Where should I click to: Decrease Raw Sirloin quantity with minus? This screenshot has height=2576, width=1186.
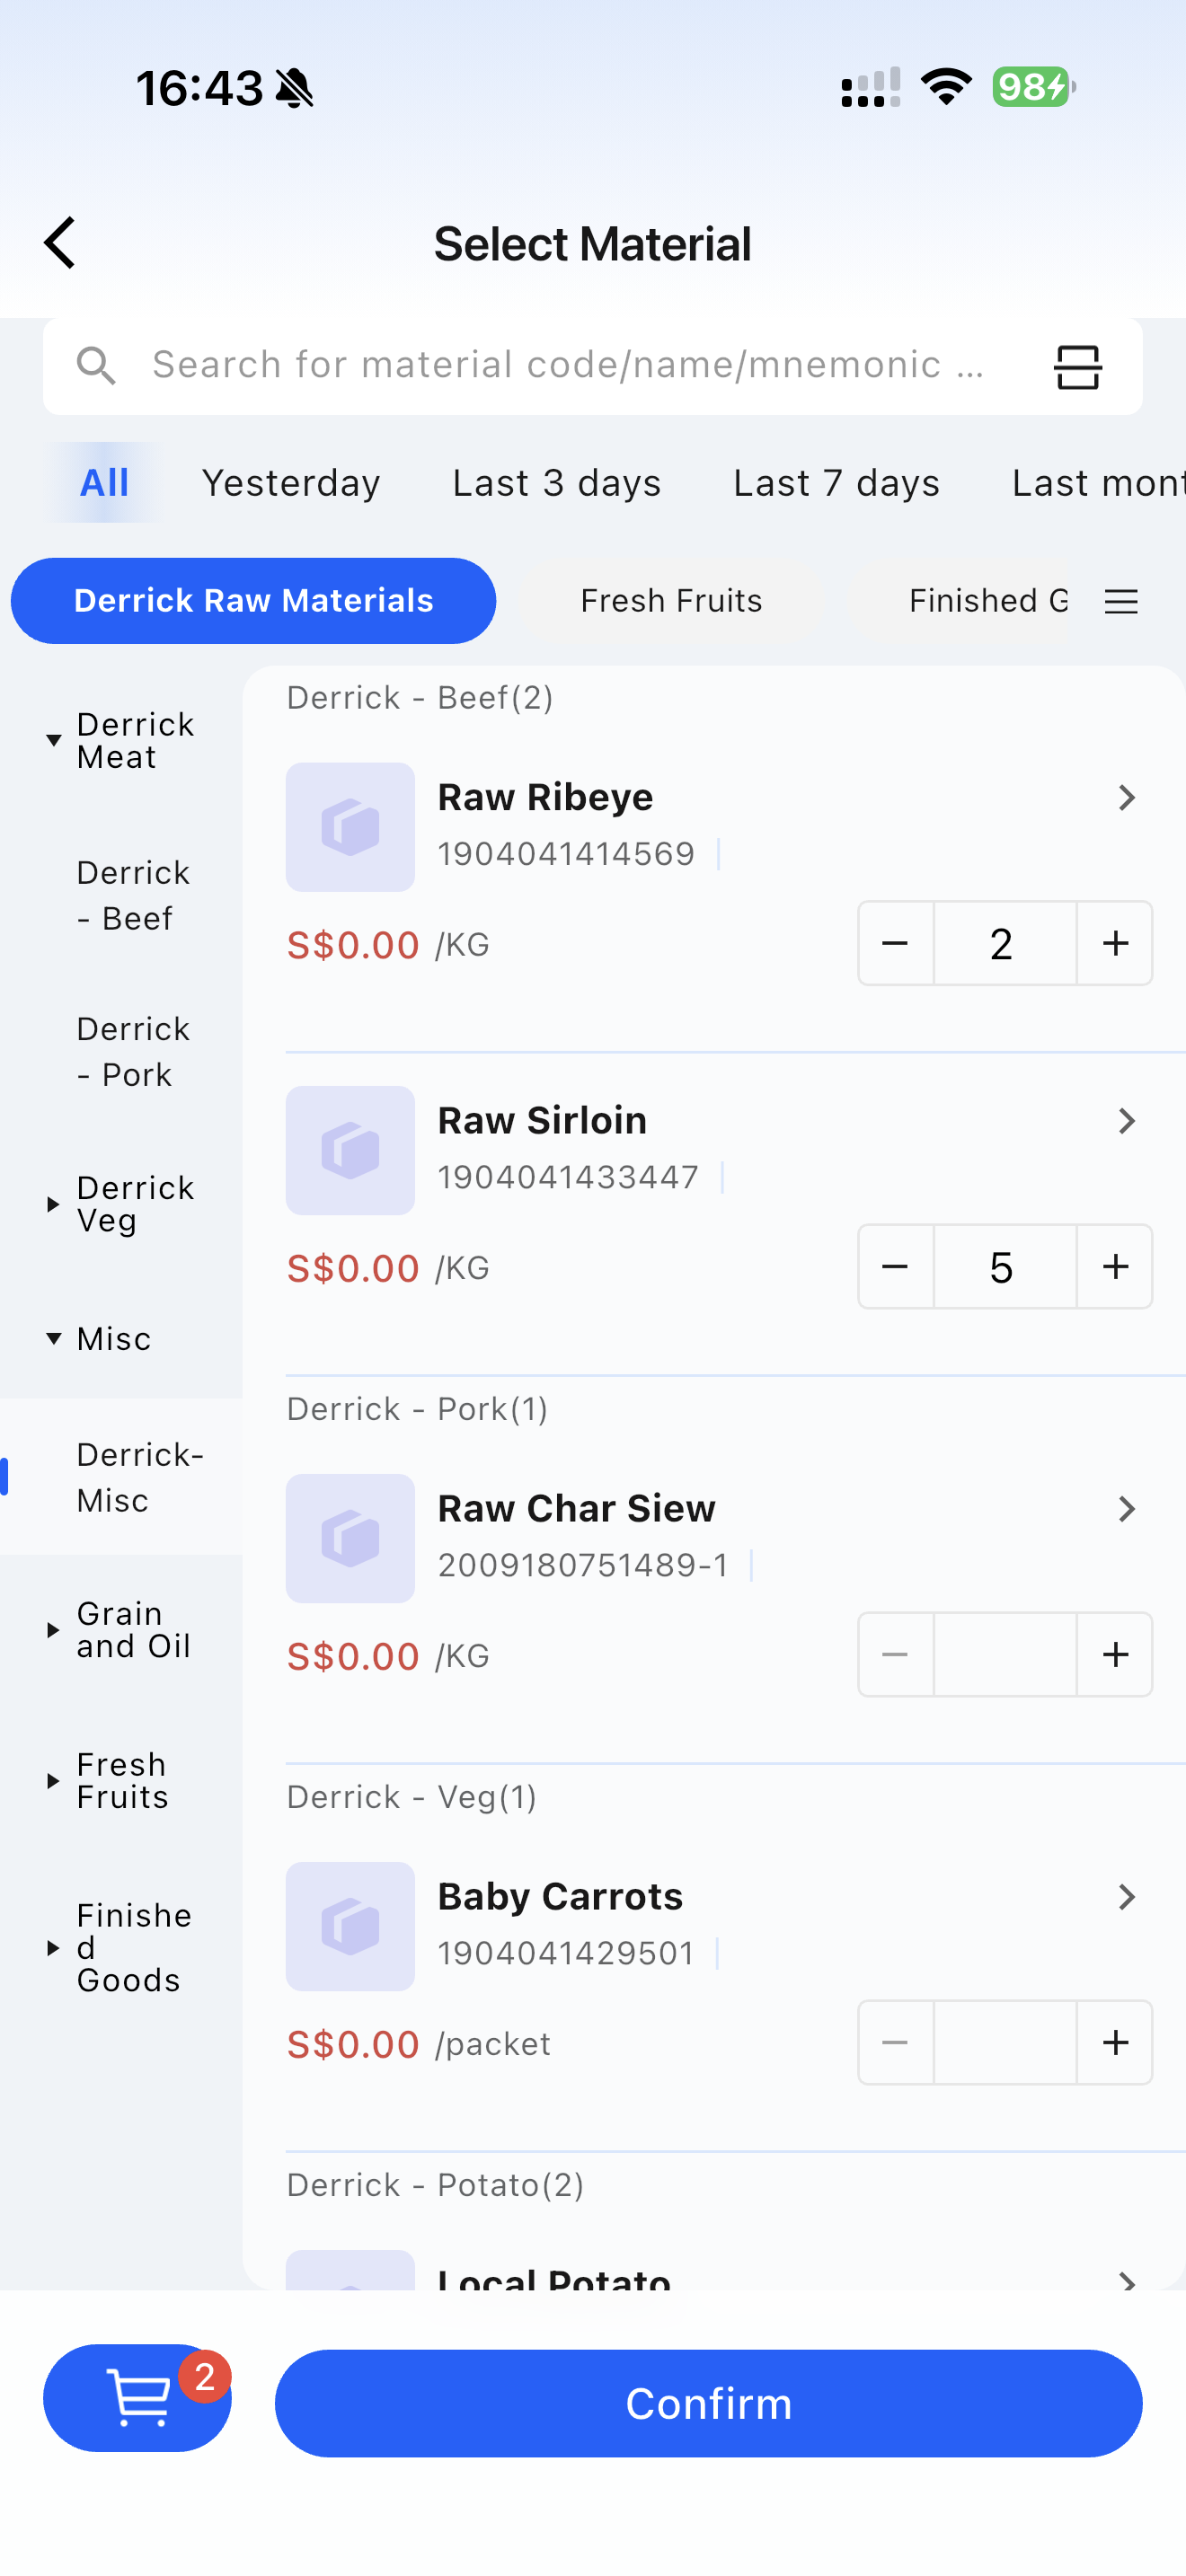895,1266
